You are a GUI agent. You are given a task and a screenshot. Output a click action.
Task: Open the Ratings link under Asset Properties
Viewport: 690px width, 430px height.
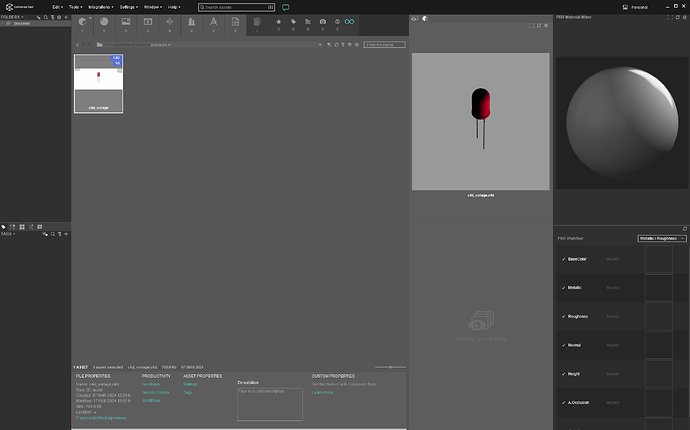[191, 384]
